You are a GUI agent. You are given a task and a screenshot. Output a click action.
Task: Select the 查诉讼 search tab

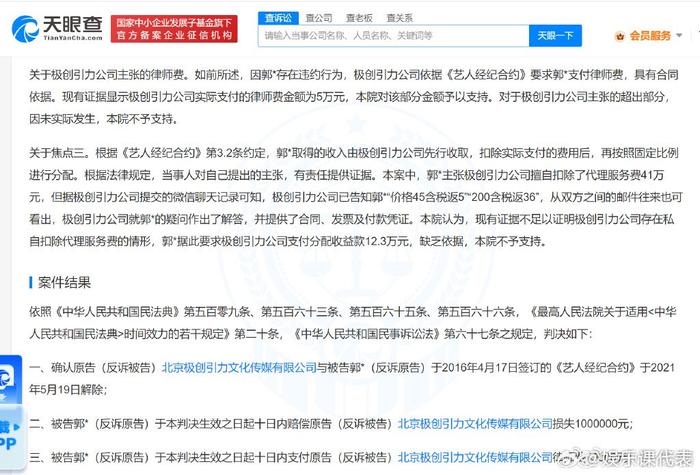(278, 18)
